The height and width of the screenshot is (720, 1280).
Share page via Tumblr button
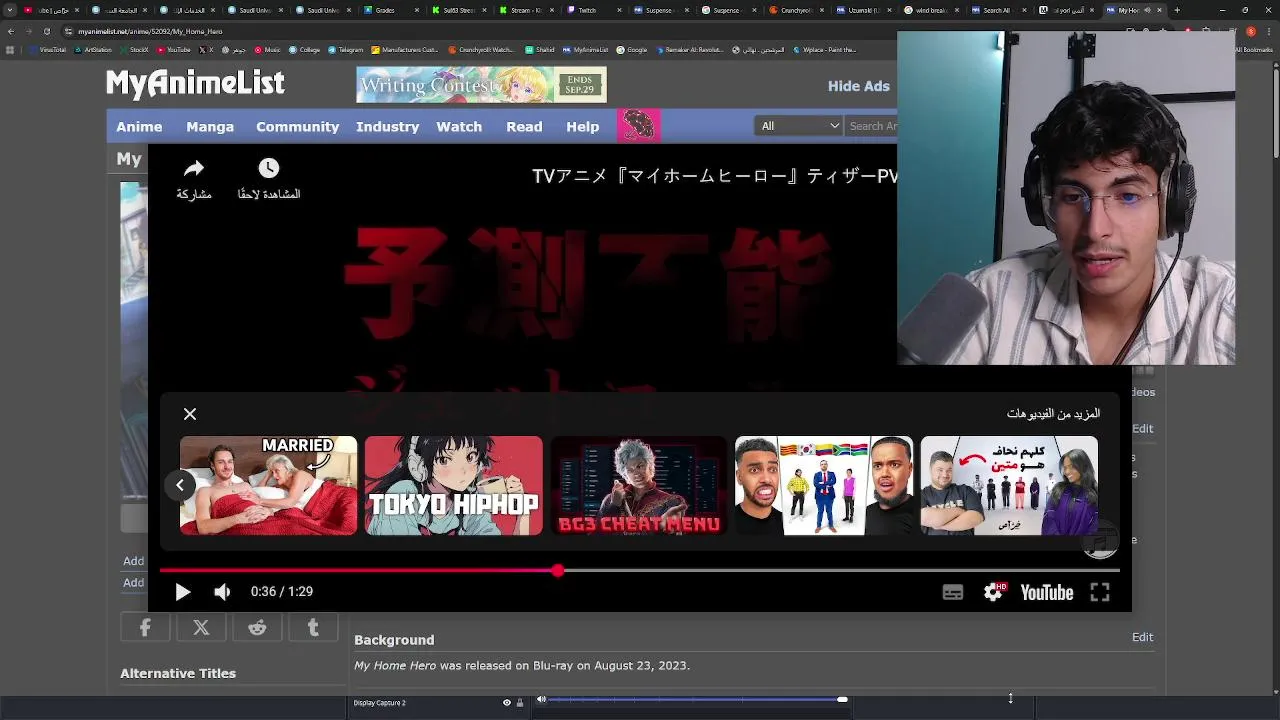click(x=313, y=627)
